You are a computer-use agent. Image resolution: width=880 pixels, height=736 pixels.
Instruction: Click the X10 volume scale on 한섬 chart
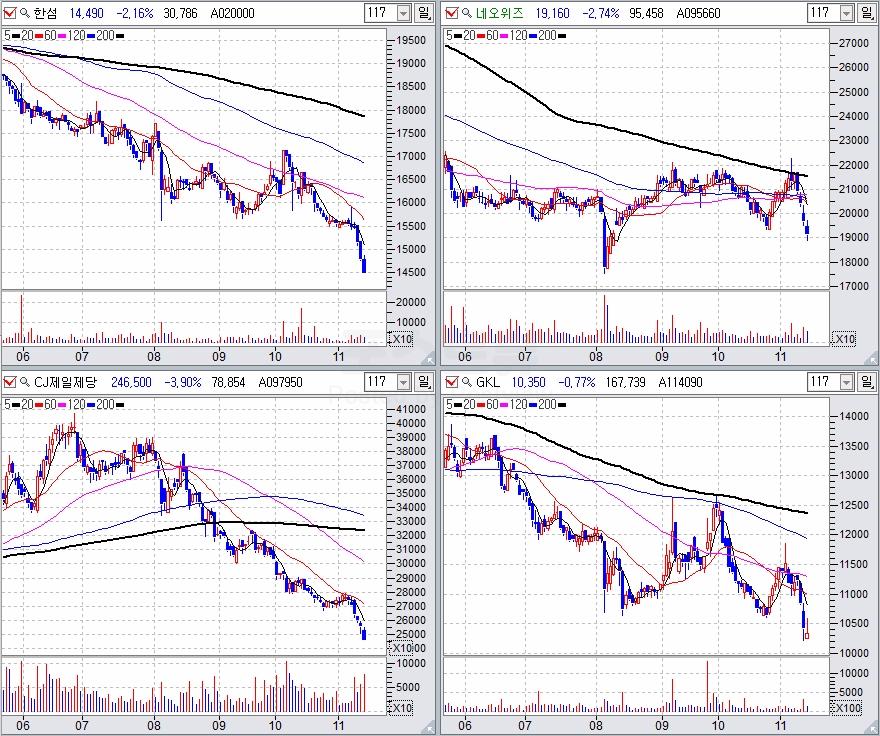tap(399, 339)
